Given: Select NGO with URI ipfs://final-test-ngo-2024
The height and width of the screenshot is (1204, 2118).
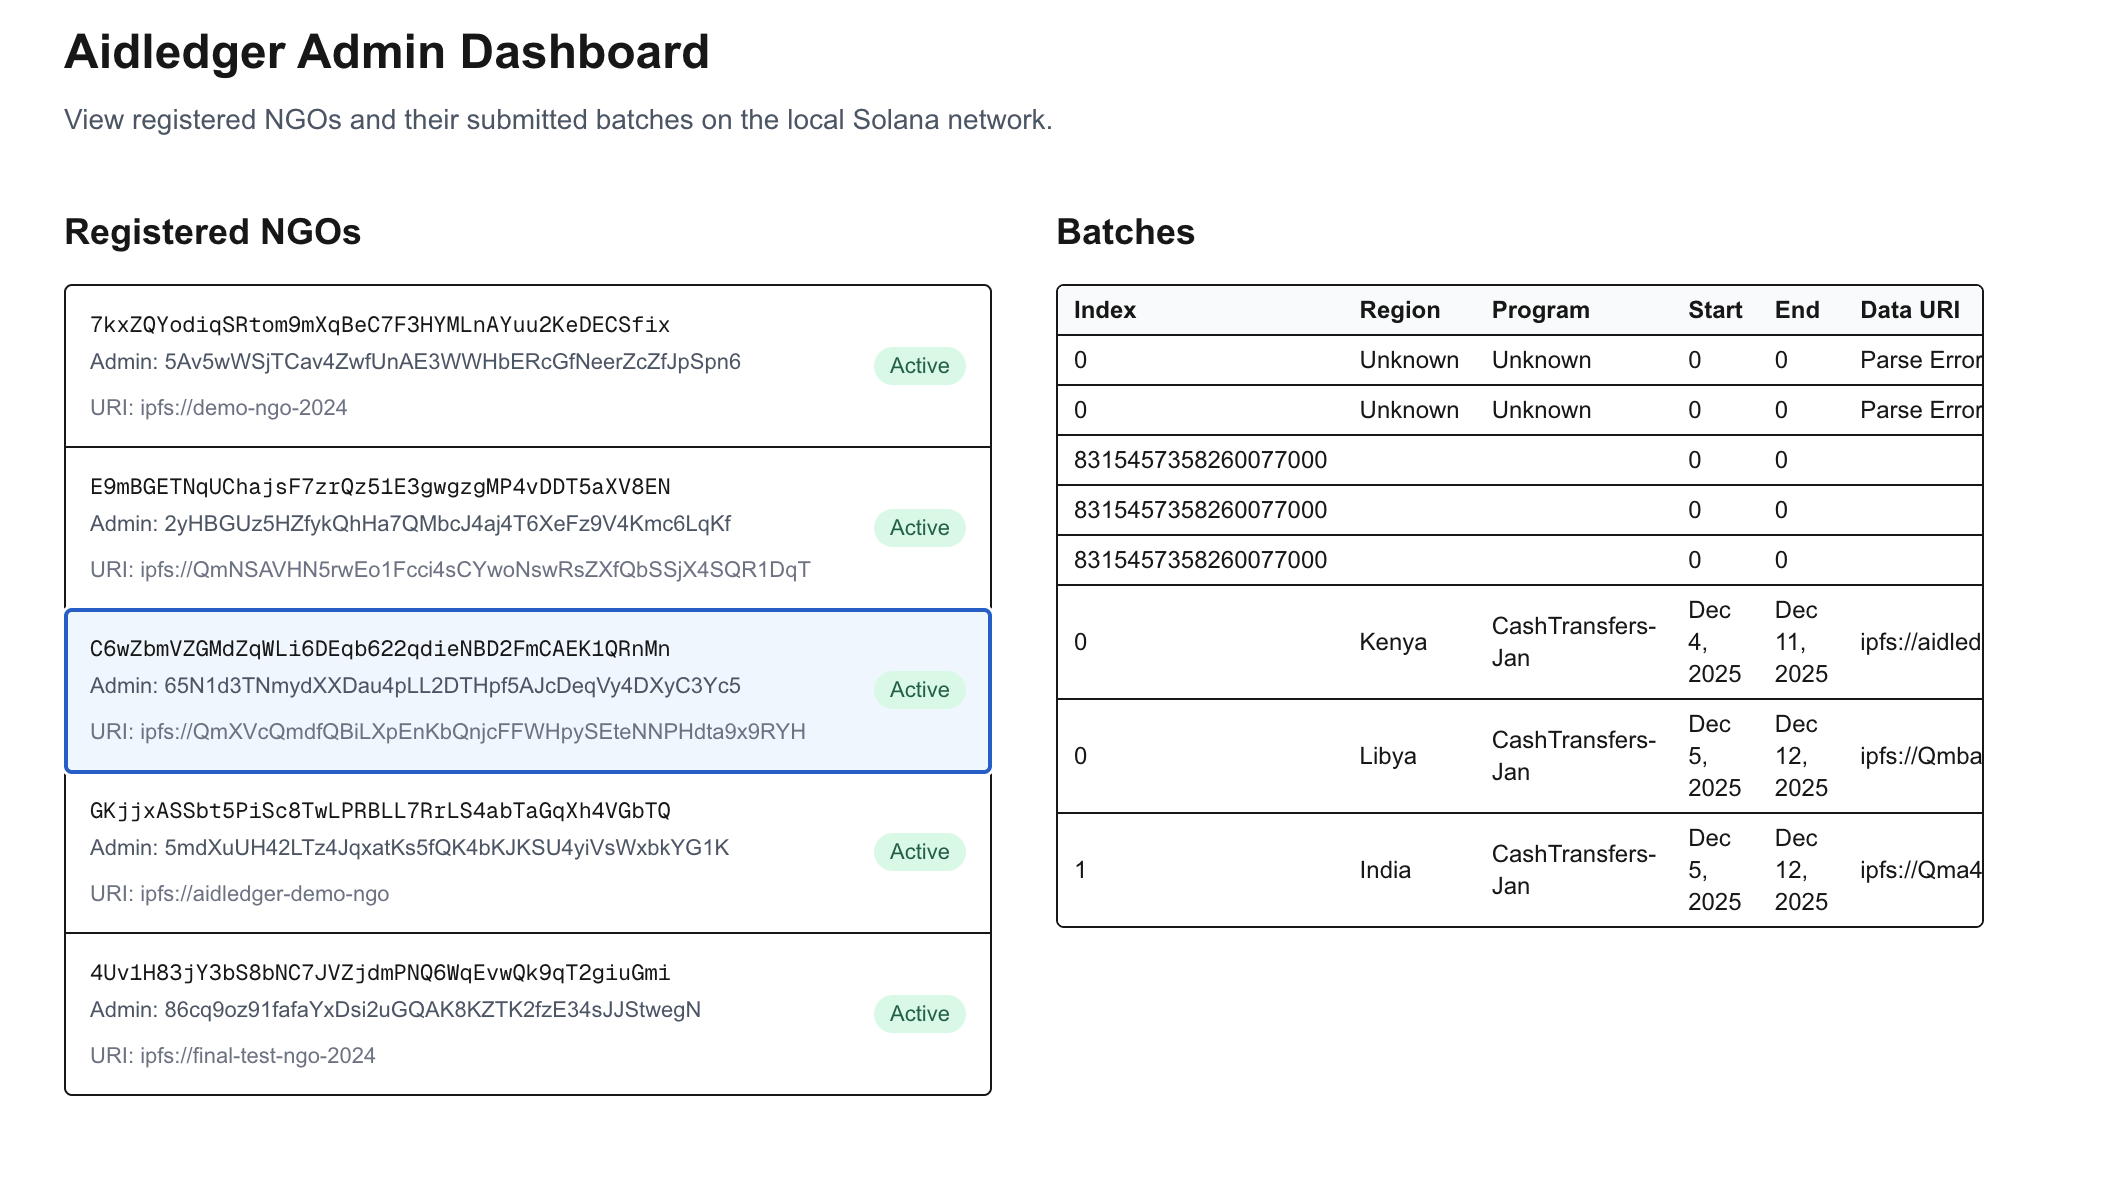Looking at the screenshot, I should 232,1056.
